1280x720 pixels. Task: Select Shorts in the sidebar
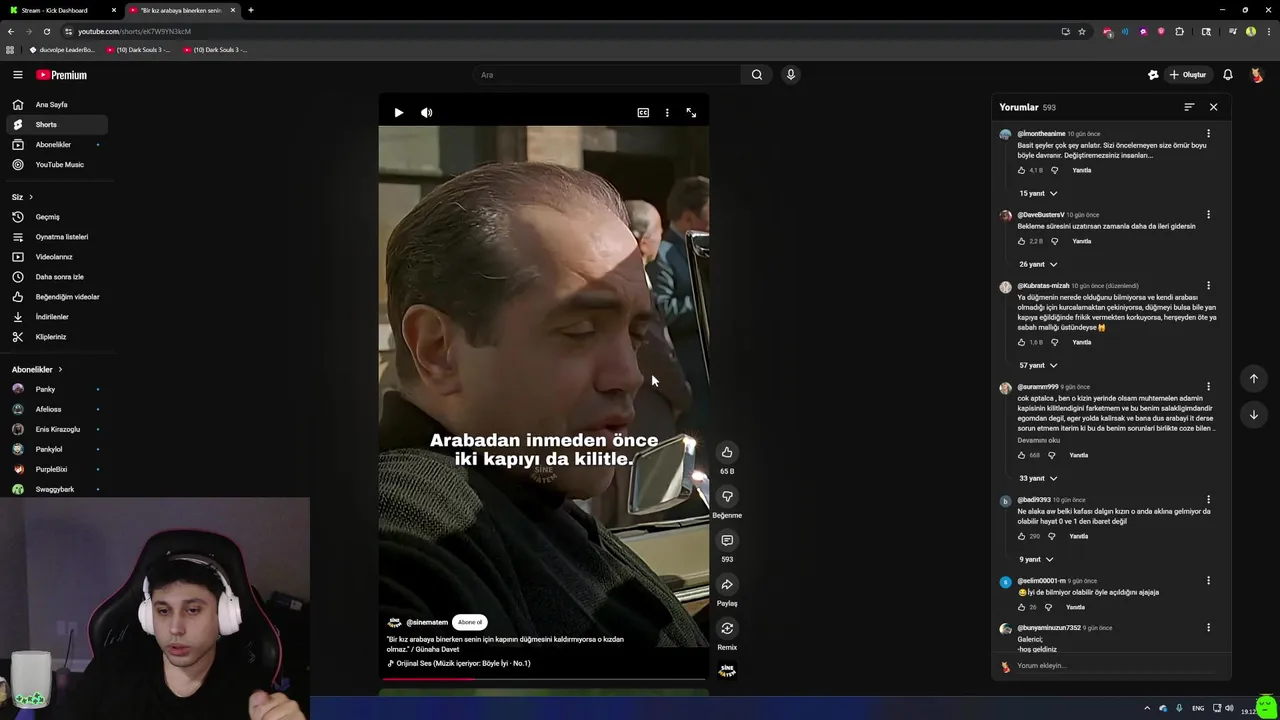pyautogui.click(x=57, y=125)
